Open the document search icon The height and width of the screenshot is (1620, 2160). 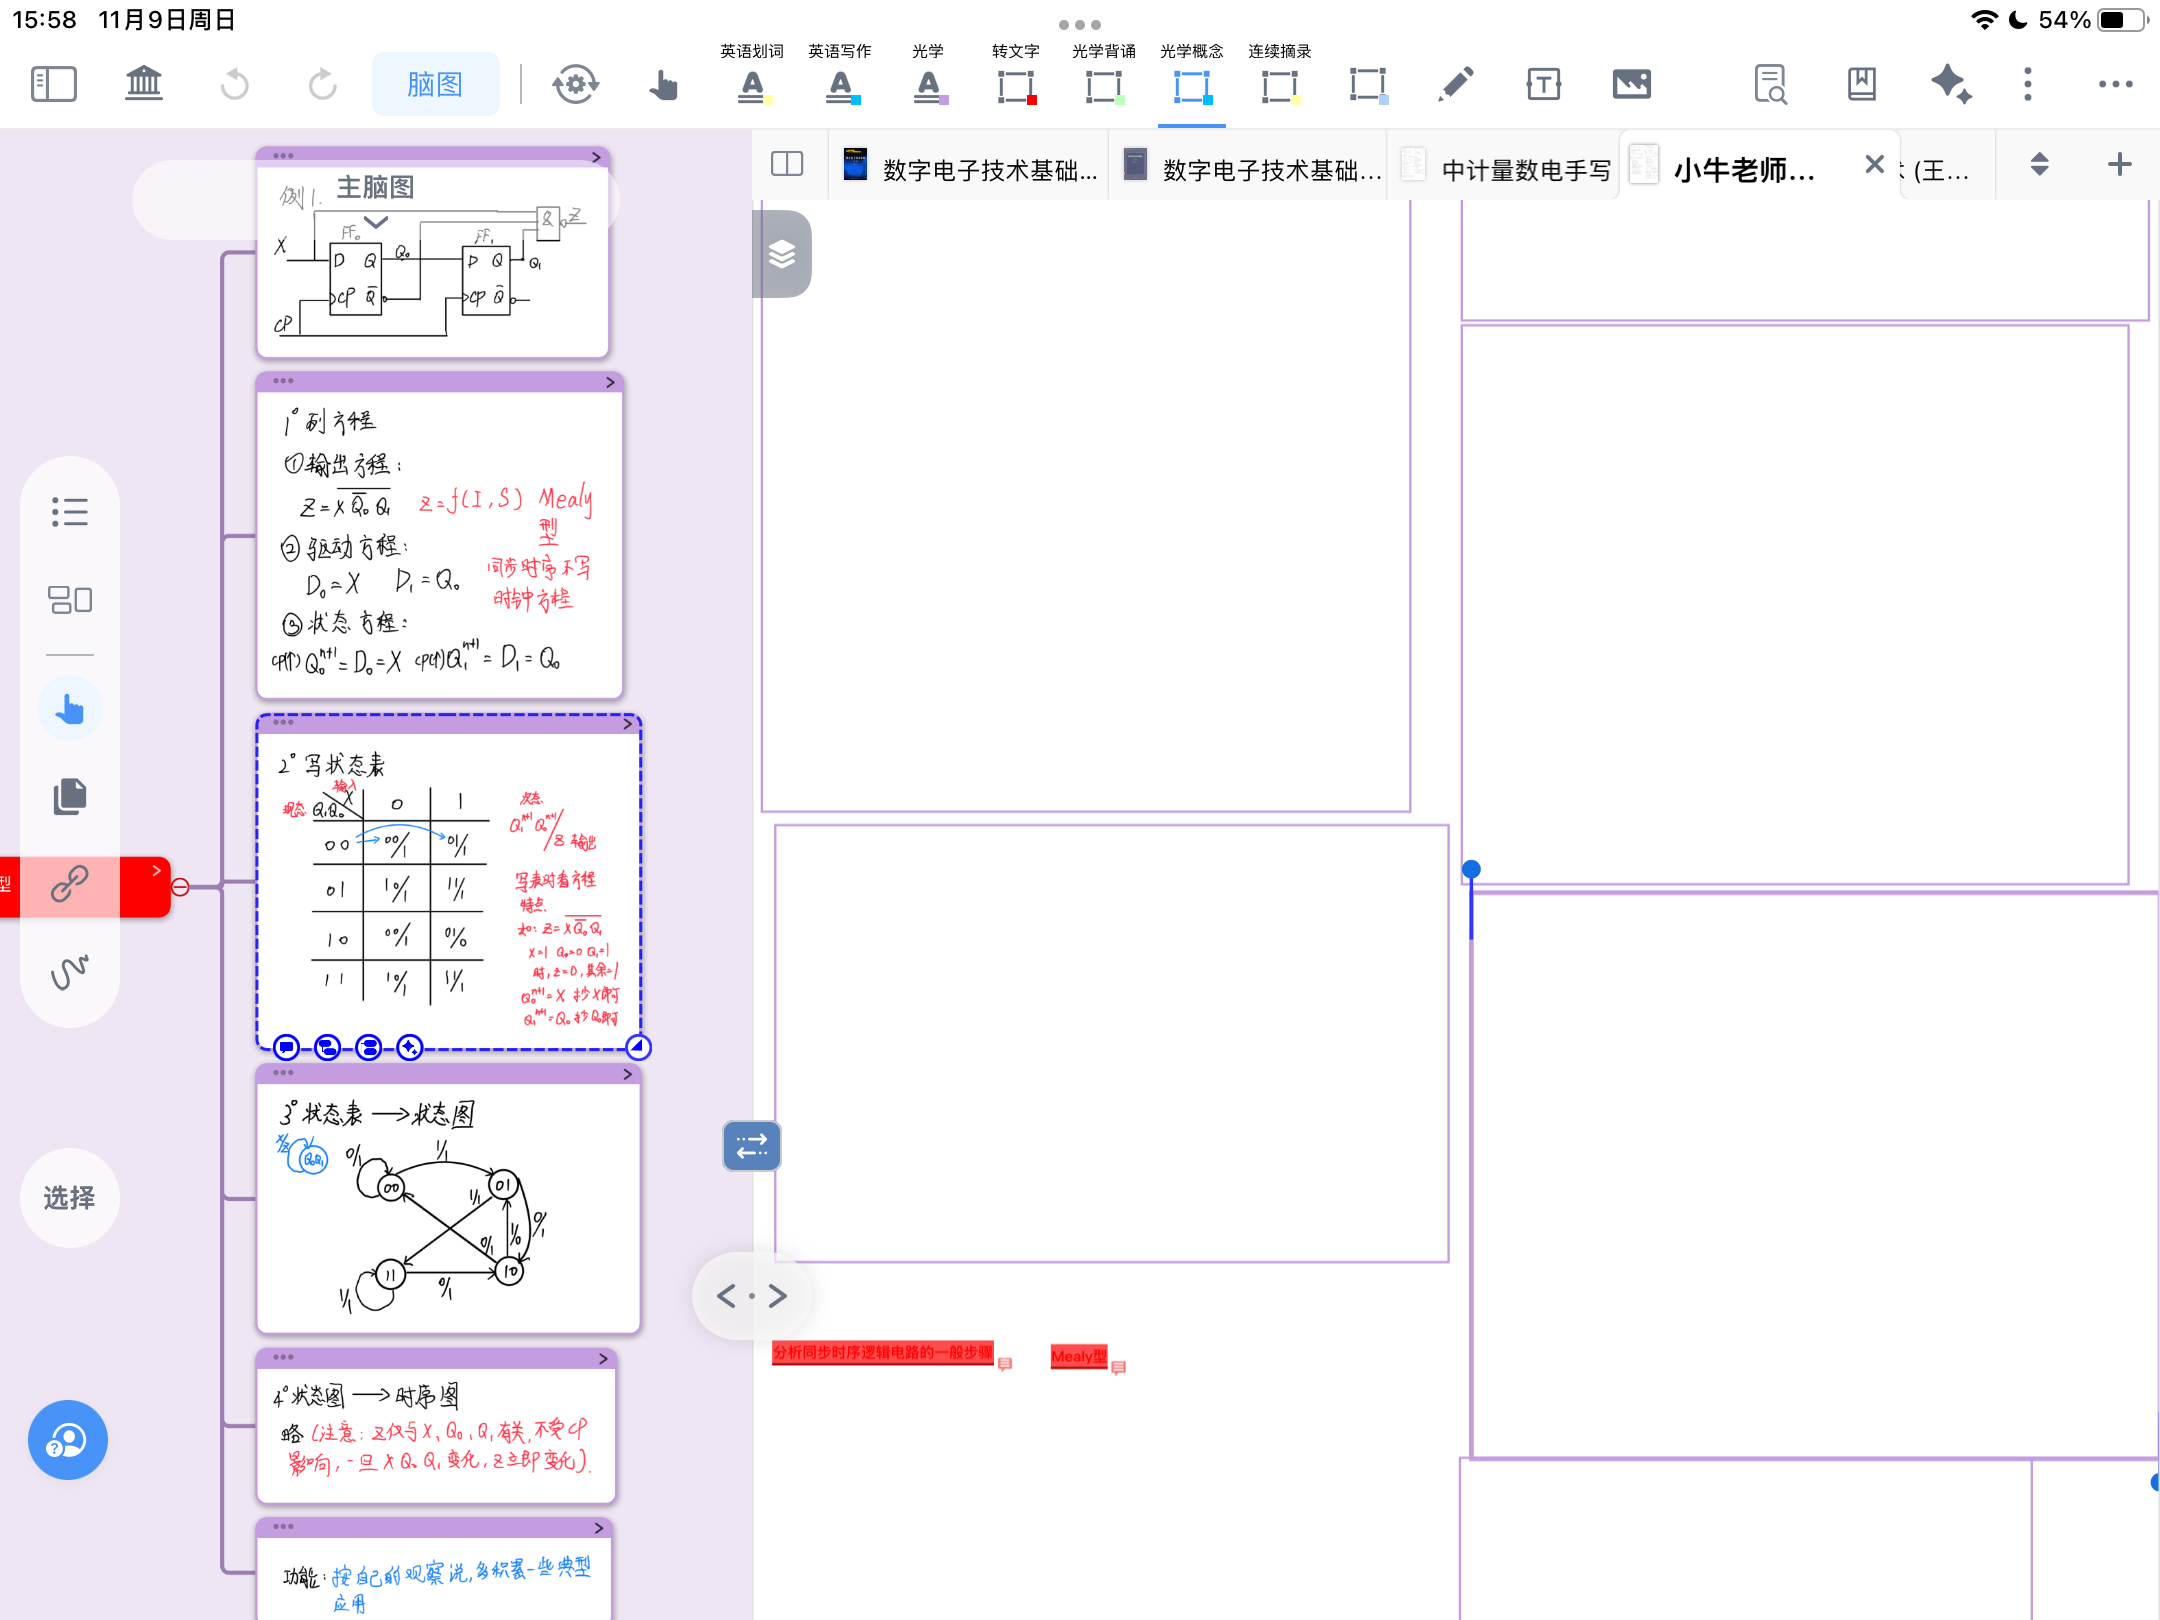(x=1770, y=84)
